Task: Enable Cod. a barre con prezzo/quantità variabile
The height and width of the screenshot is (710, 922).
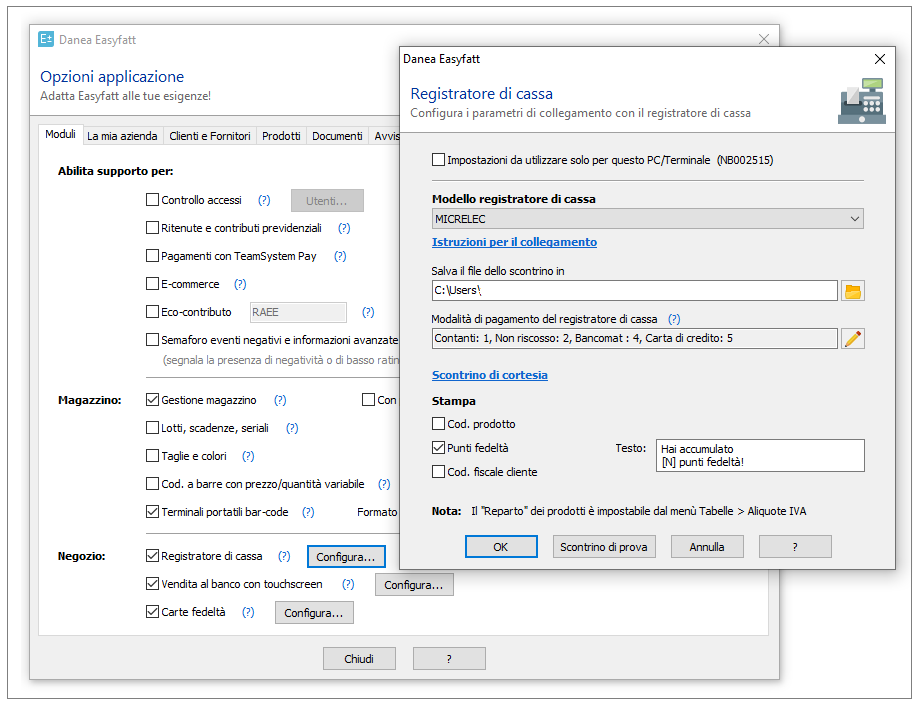Action: [x=152, y=484]
